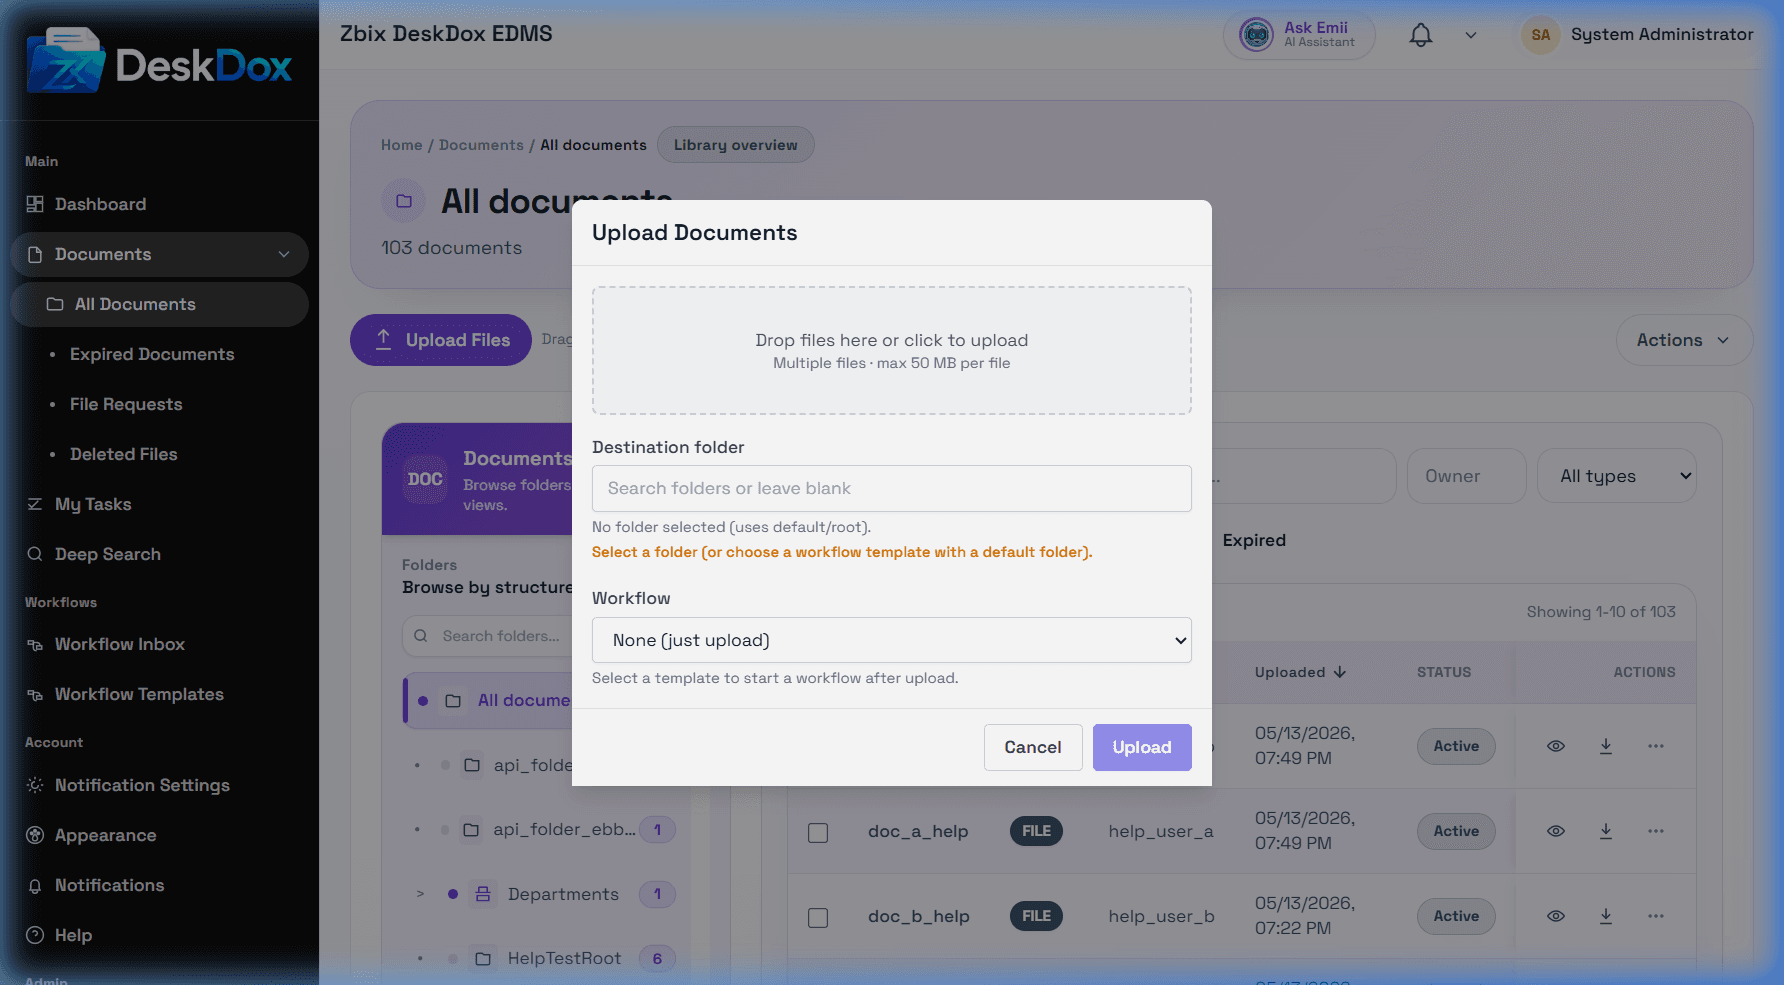Click the Deep Search magnifier icon
1784x985 pixels.
tap(35, 554)
